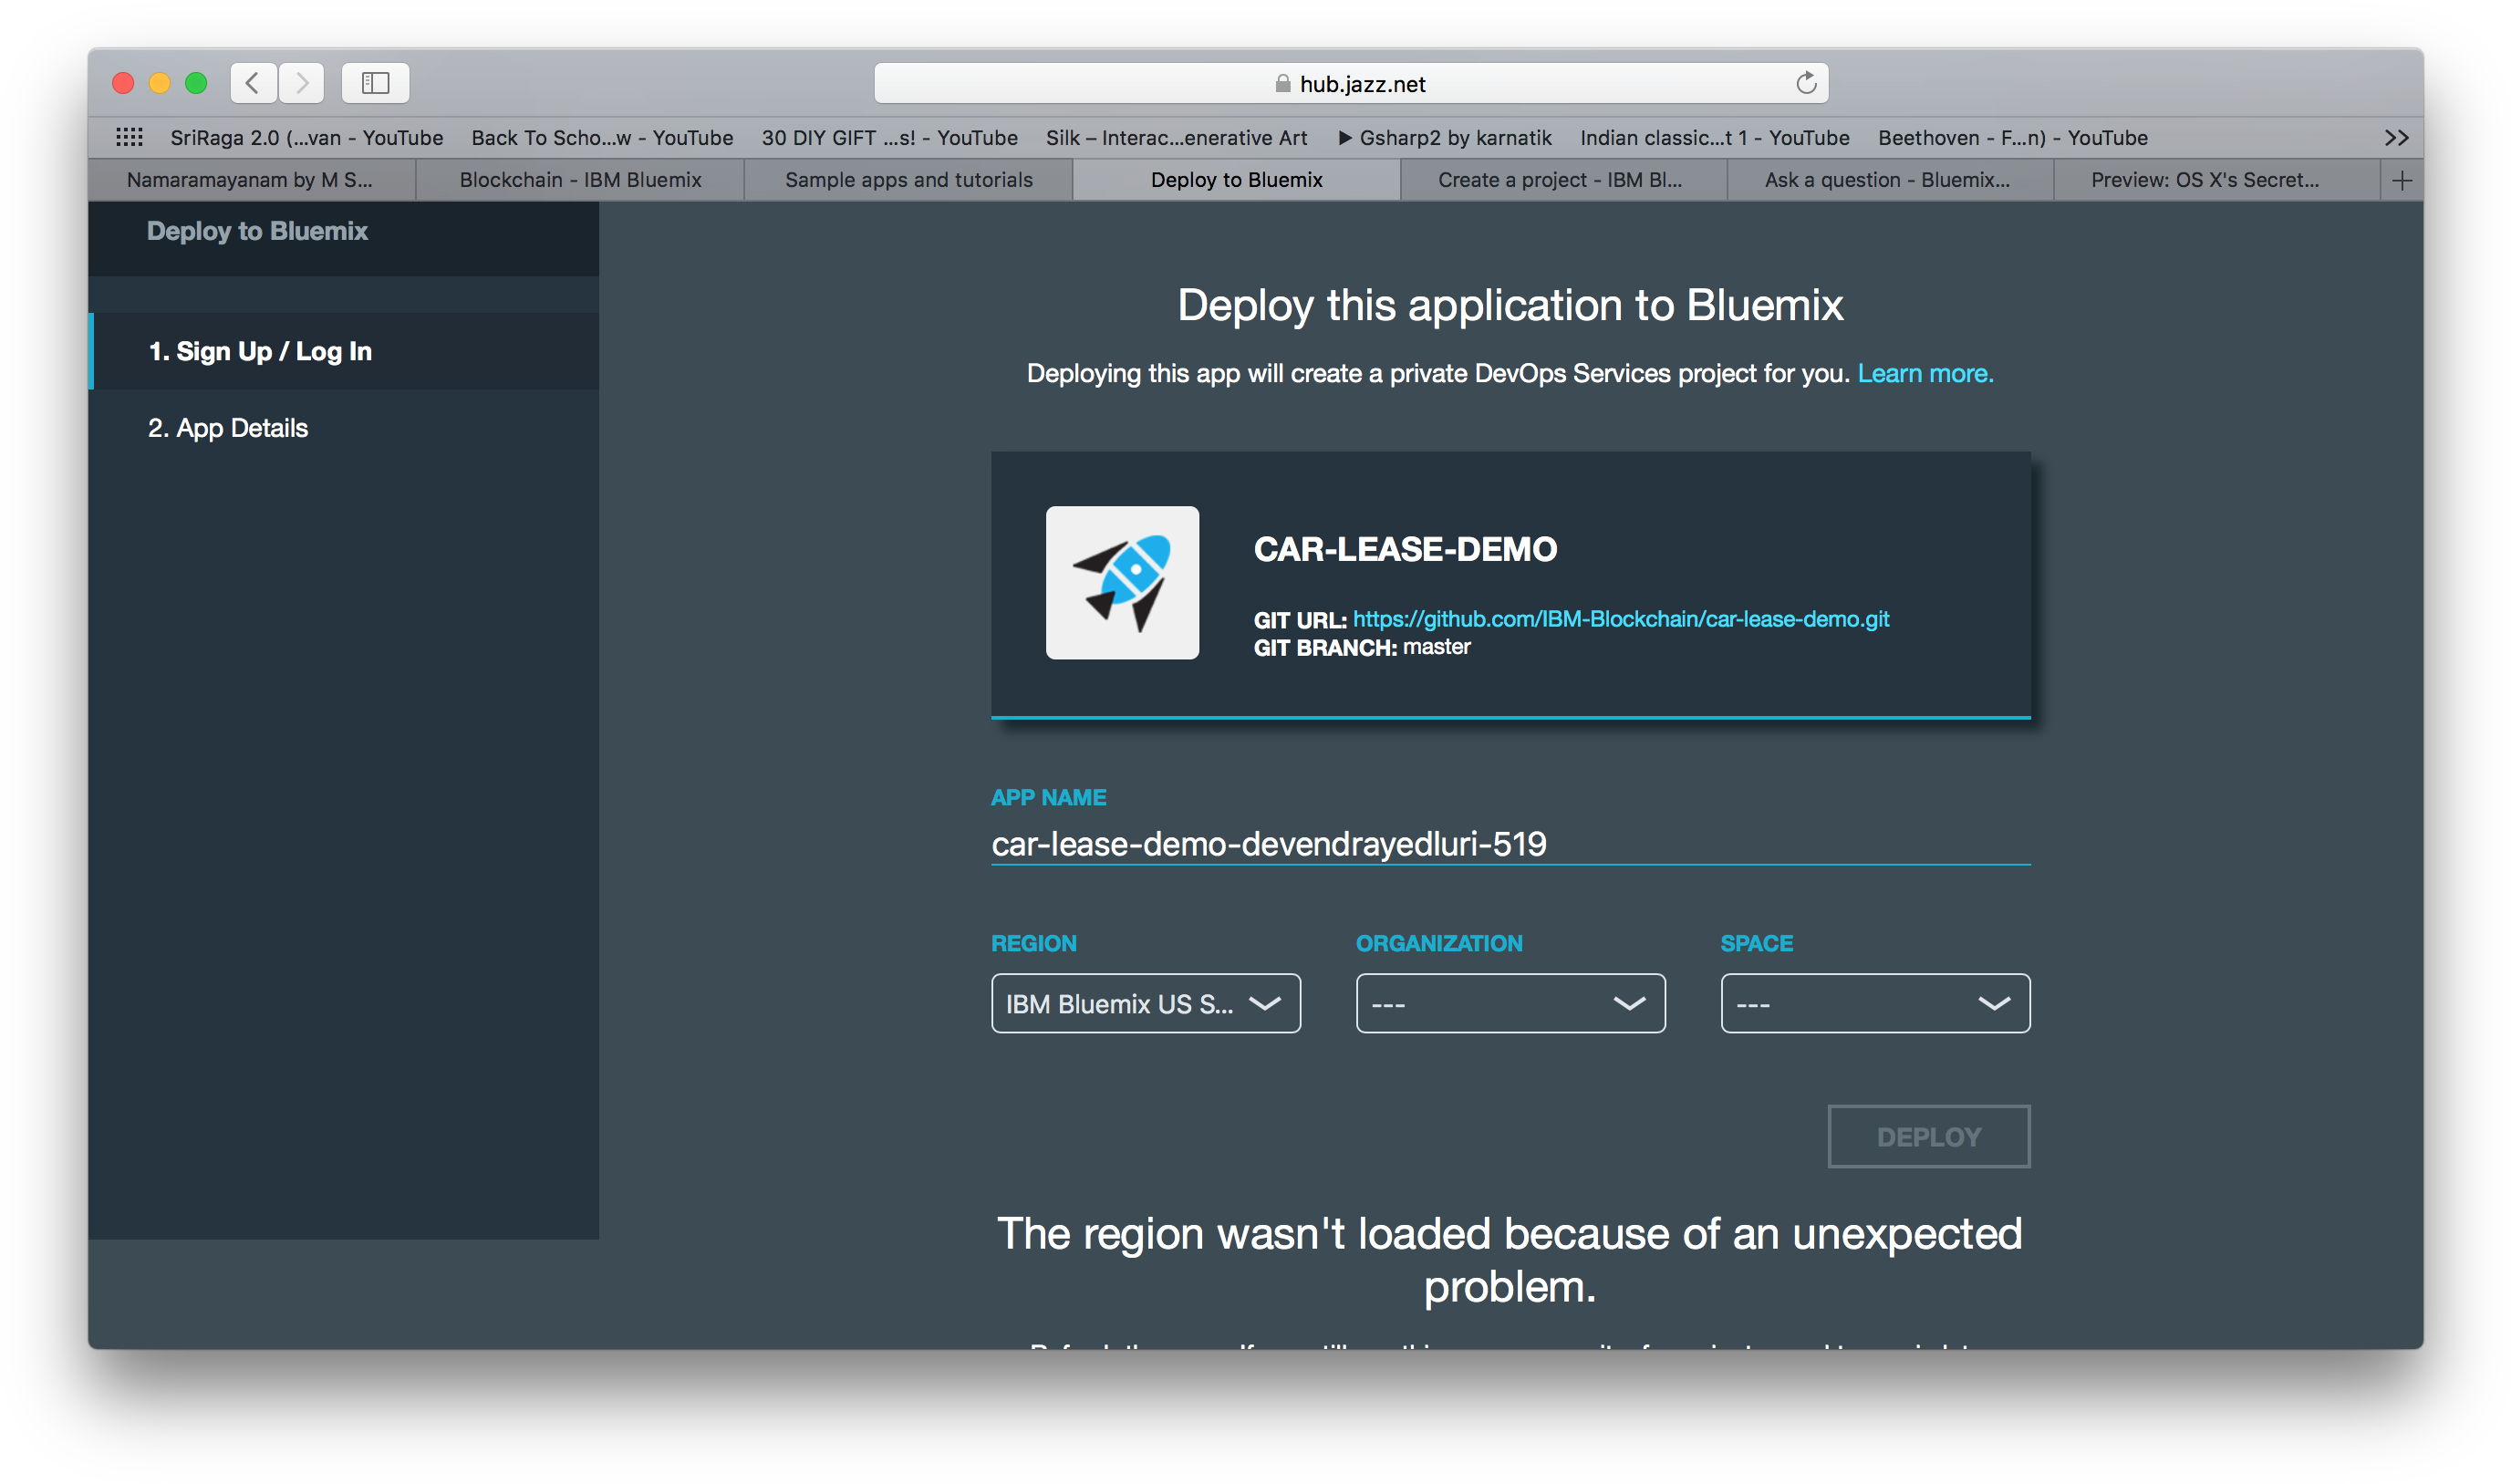Open the Beethoven YouTube bookmark
This screenshot has height=1484, width=2511.
pos(2012,138)
